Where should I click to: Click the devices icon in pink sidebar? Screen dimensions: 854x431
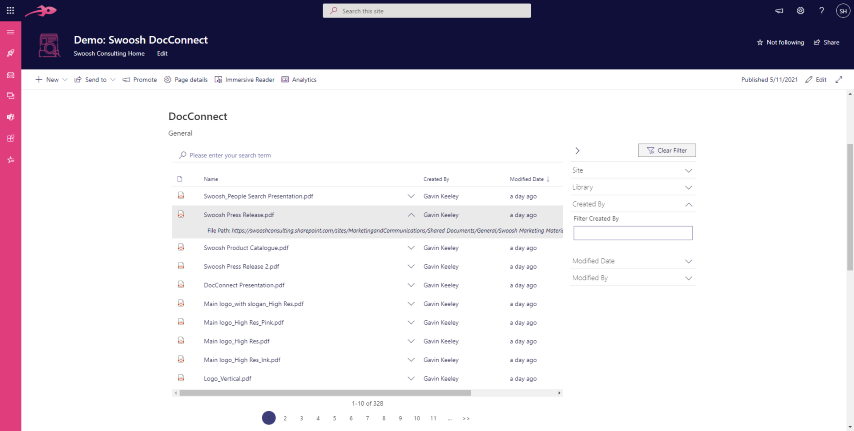pyautogui.click(x=10, y=96)
